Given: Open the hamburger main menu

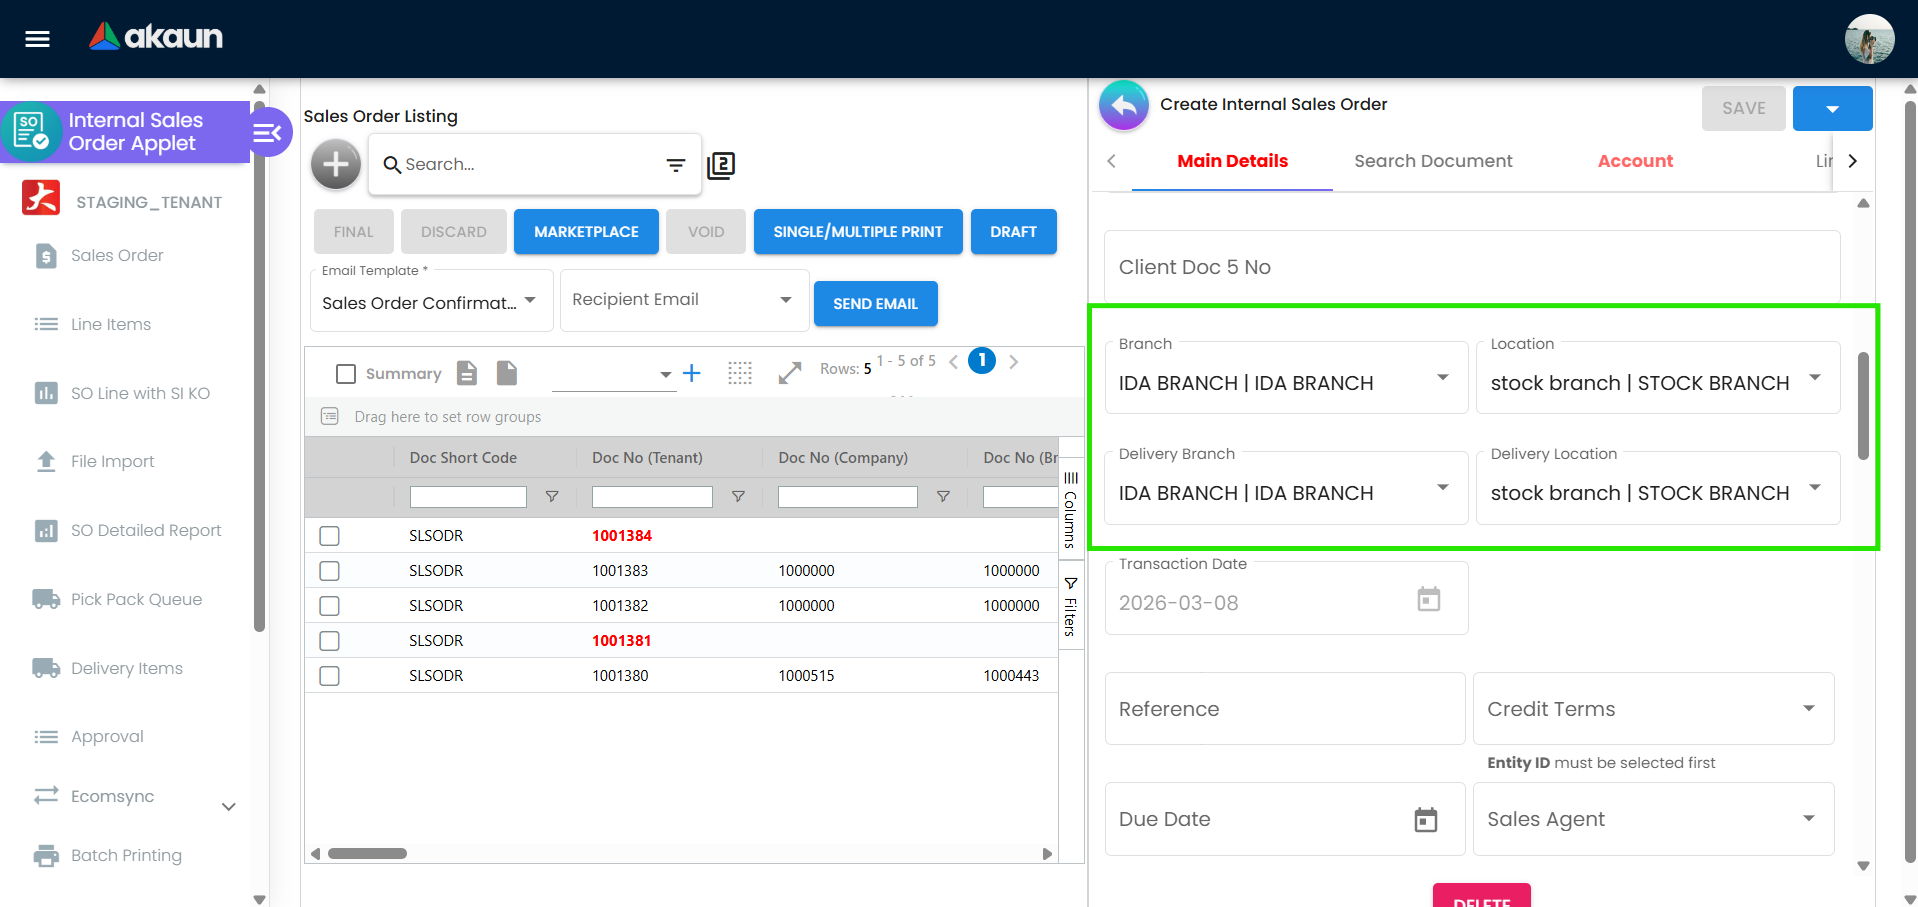Looking at the screenshot, I should point(37,39).
